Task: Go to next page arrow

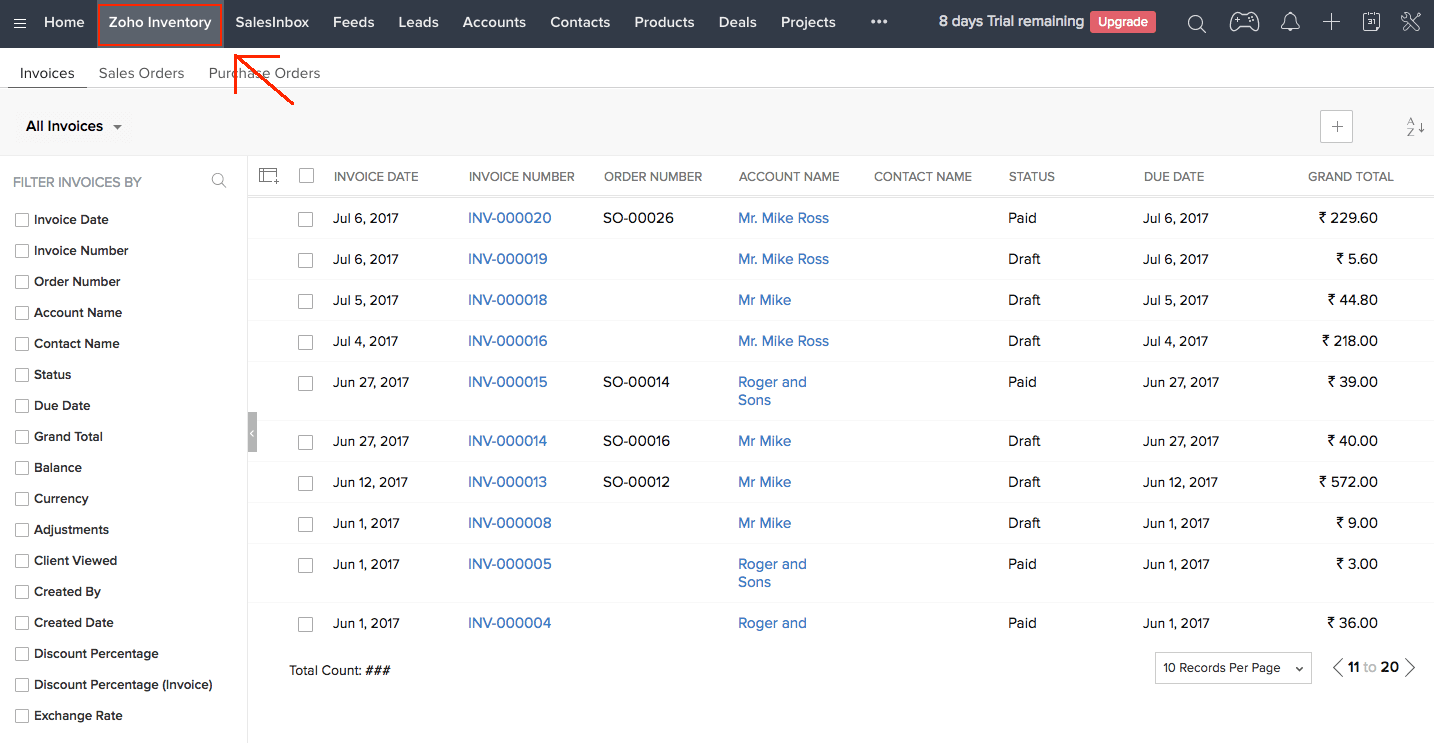Action: [x=1410, y=667]
